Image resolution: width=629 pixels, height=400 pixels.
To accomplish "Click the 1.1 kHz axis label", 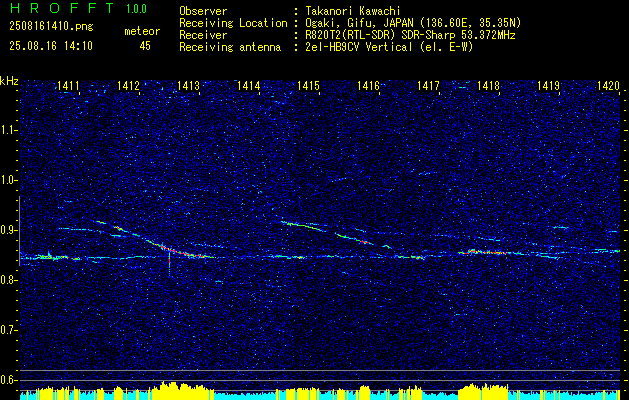I will tap(8, 130).
